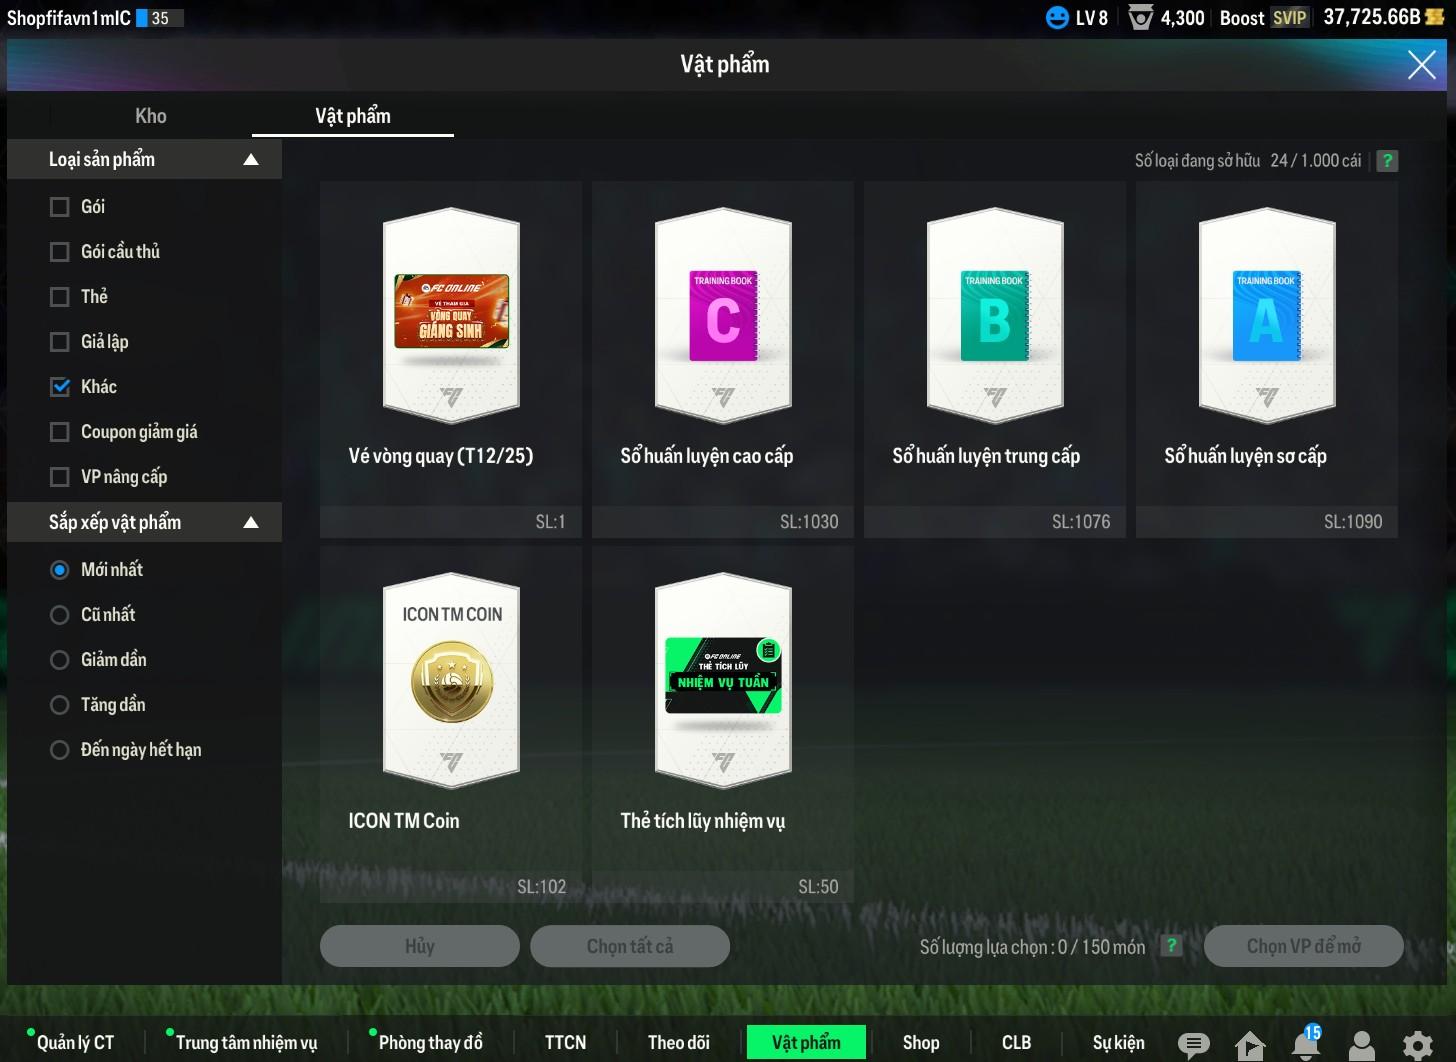Collapse the Sắp xếp vật phẩm section
1456x1062 pixels.
251,522
